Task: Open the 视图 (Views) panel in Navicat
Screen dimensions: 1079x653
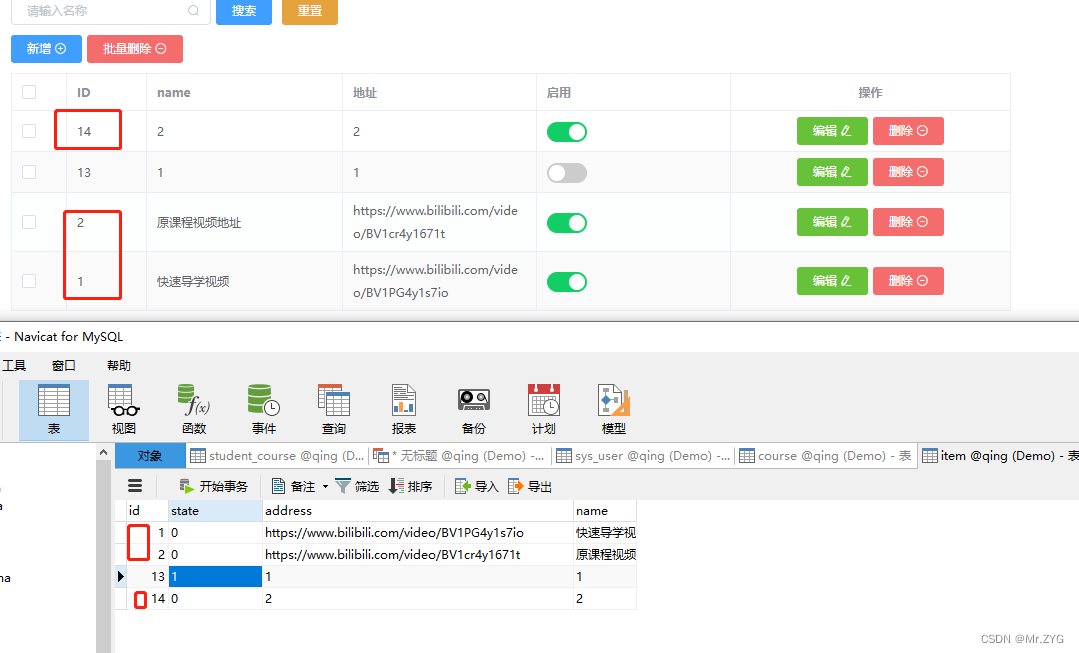Action: click(x=123, y=405)
